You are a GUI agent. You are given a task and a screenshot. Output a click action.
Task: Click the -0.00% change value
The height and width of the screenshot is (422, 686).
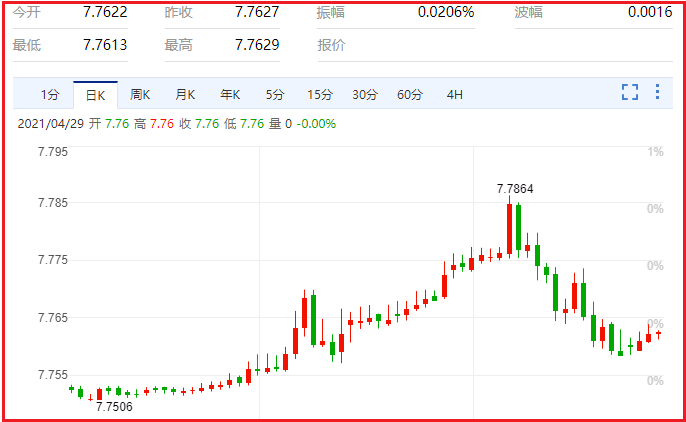tap(316, 124)
